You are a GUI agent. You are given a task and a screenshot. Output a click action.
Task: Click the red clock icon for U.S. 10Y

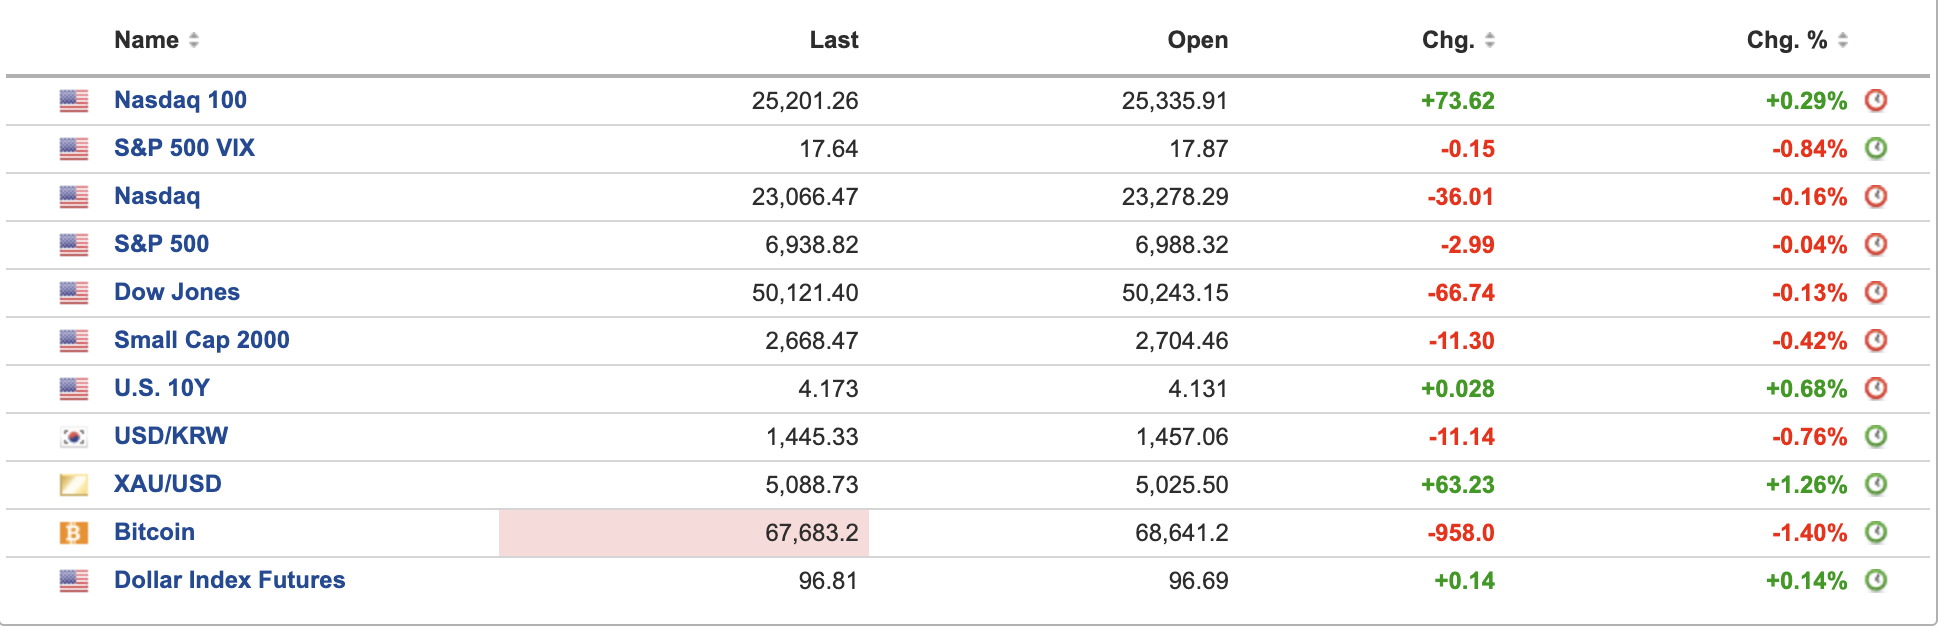1876,389
